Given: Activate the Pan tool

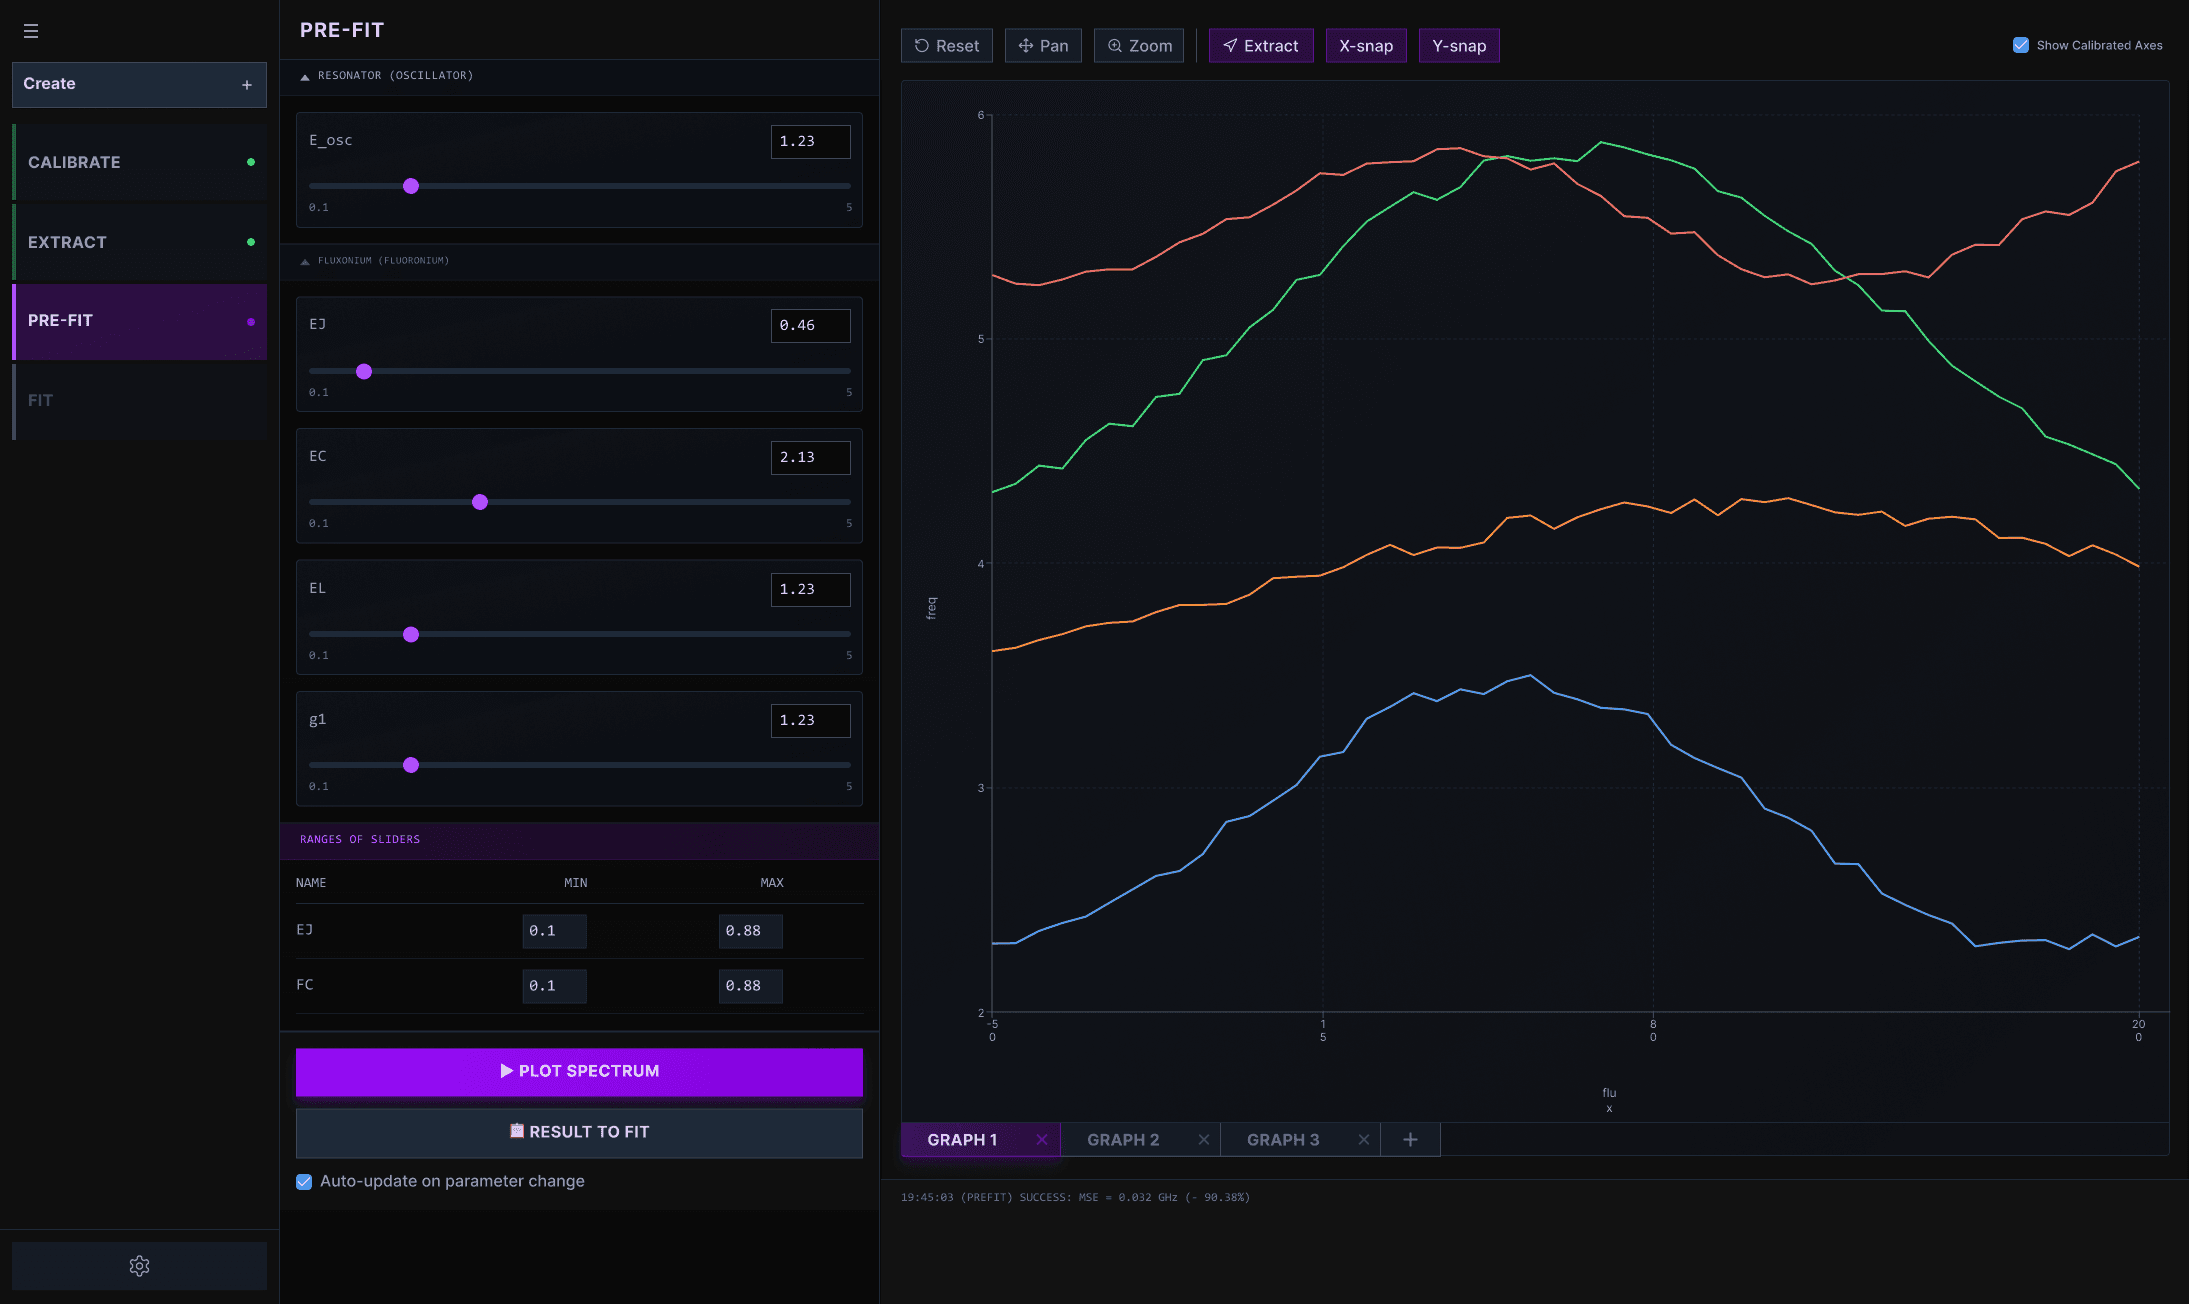Looking at the screenshot, I should click(x=1043, y=46).
